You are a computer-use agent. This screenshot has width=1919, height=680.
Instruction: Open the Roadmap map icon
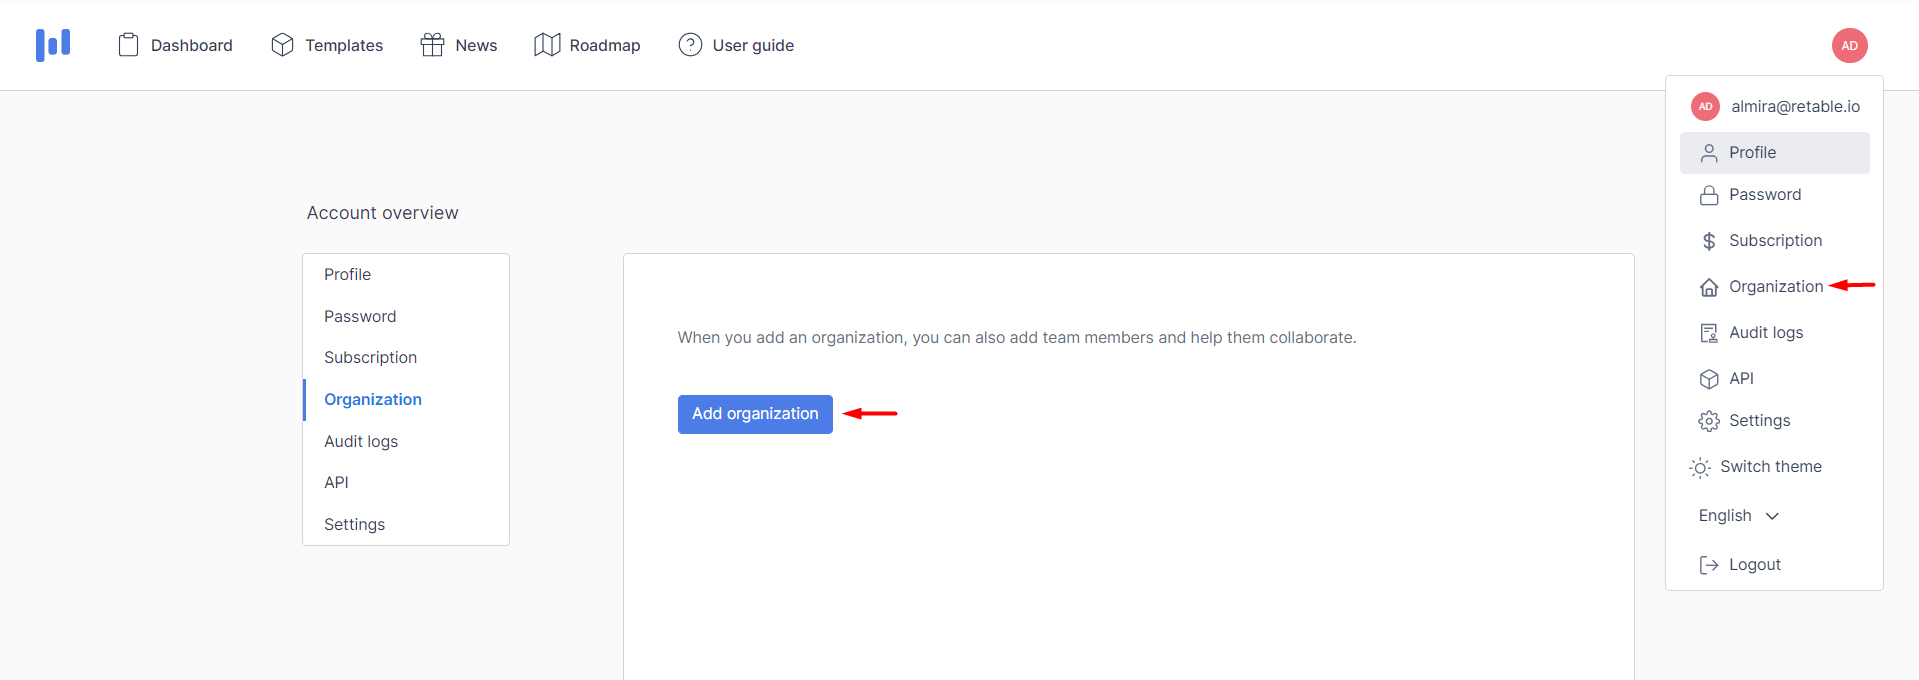click(x=547, y=45)
